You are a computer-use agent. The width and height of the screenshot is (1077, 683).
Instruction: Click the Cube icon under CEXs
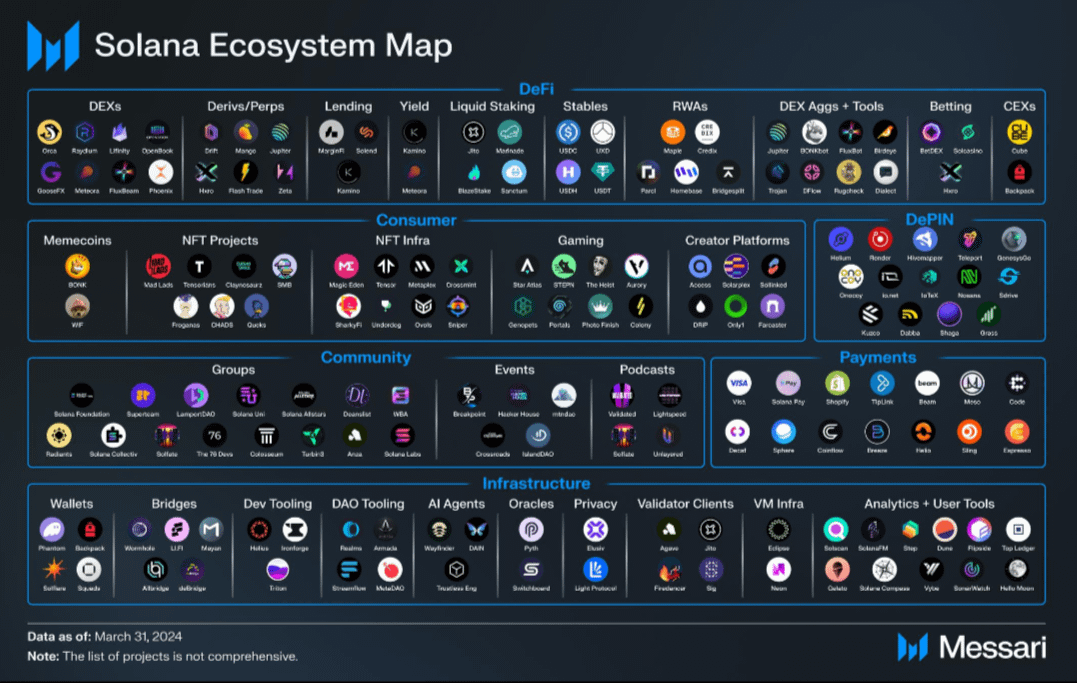click(1019, 132)
